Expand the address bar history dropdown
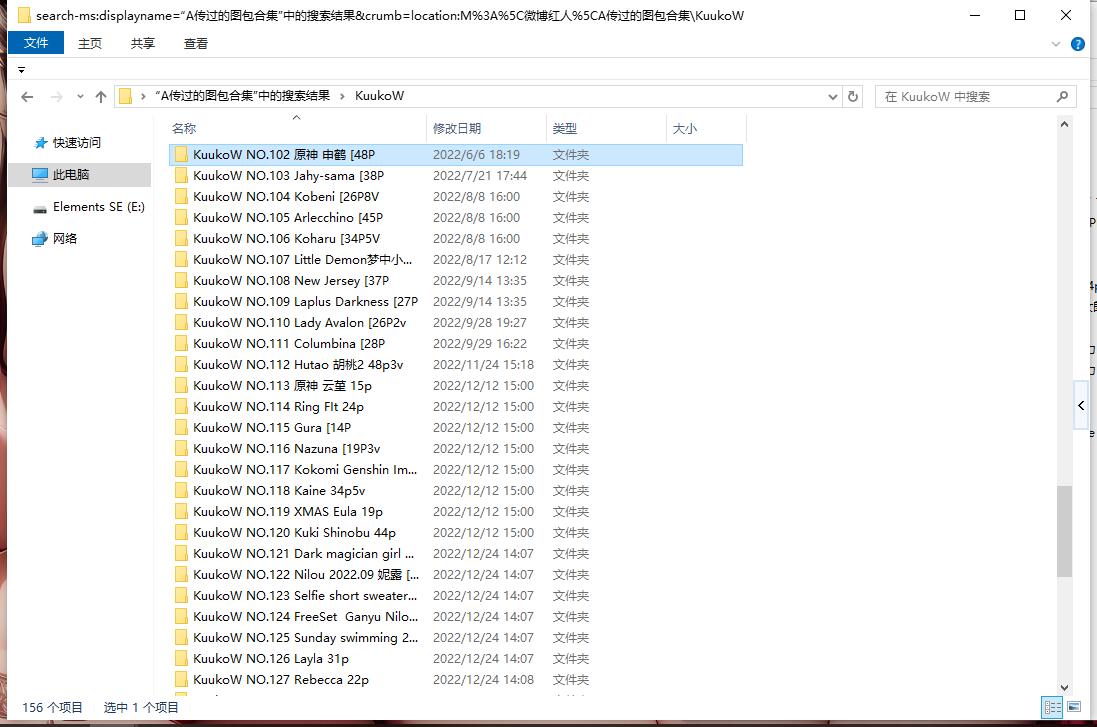Screen dimensions: 1097x727 click(x=833, y=97)
